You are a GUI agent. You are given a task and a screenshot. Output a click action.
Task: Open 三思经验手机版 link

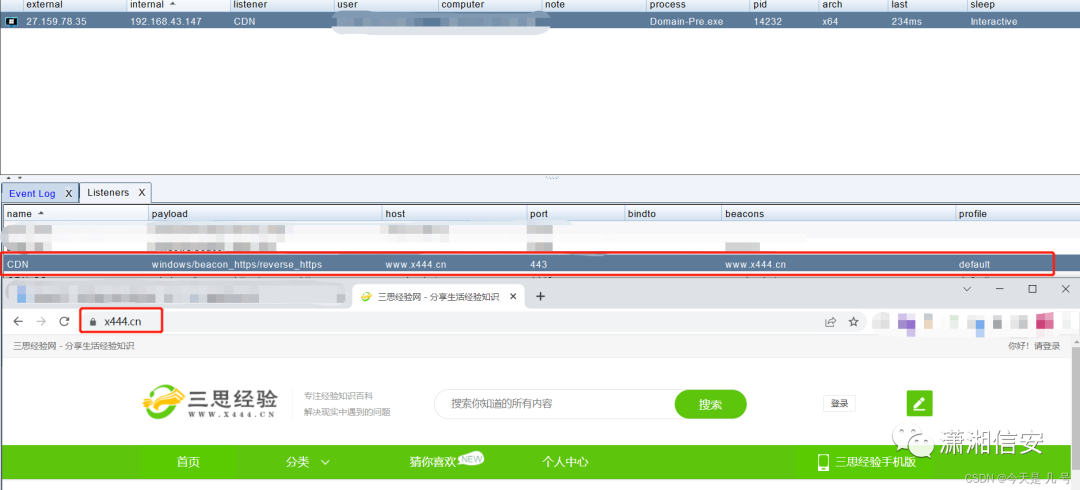866,462
